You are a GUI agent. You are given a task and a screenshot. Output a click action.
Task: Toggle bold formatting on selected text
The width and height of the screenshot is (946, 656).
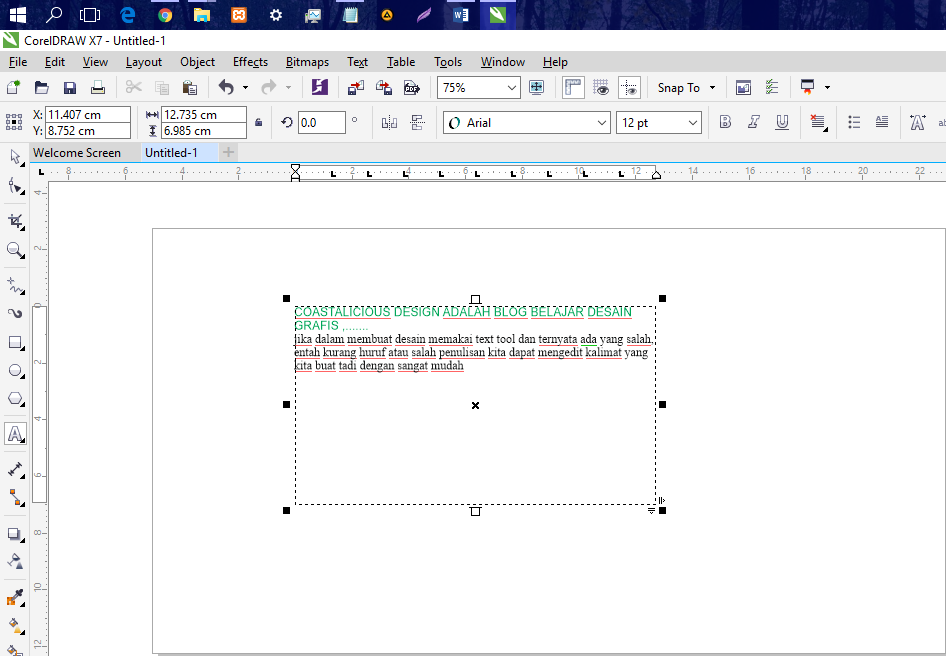click(724, 122)
